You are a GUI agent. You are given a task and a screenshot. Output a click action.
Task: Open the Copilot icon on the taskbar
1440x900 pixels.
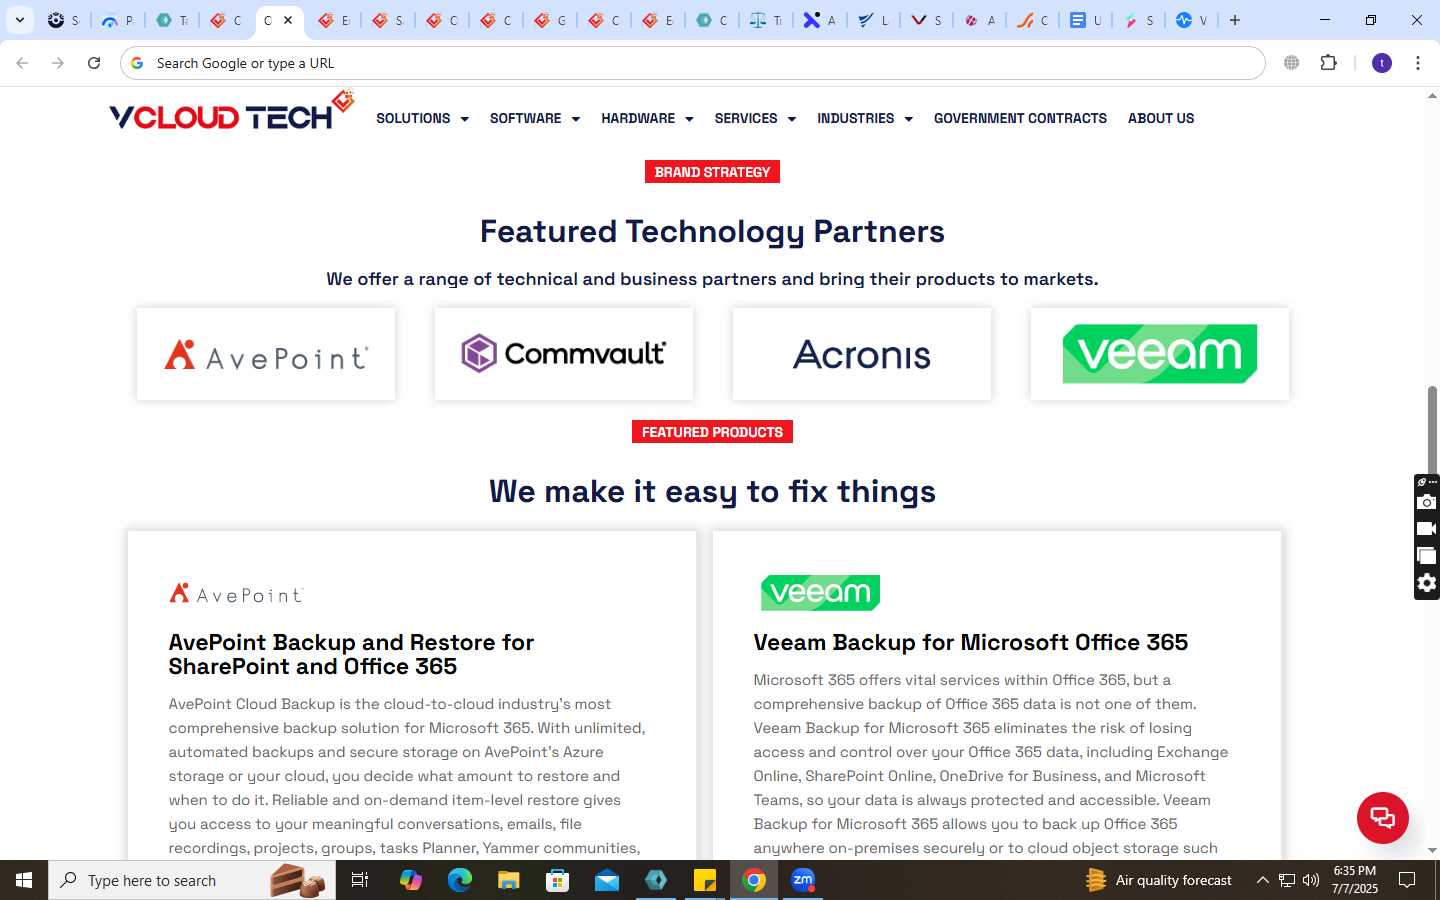[x=410, y=880]
